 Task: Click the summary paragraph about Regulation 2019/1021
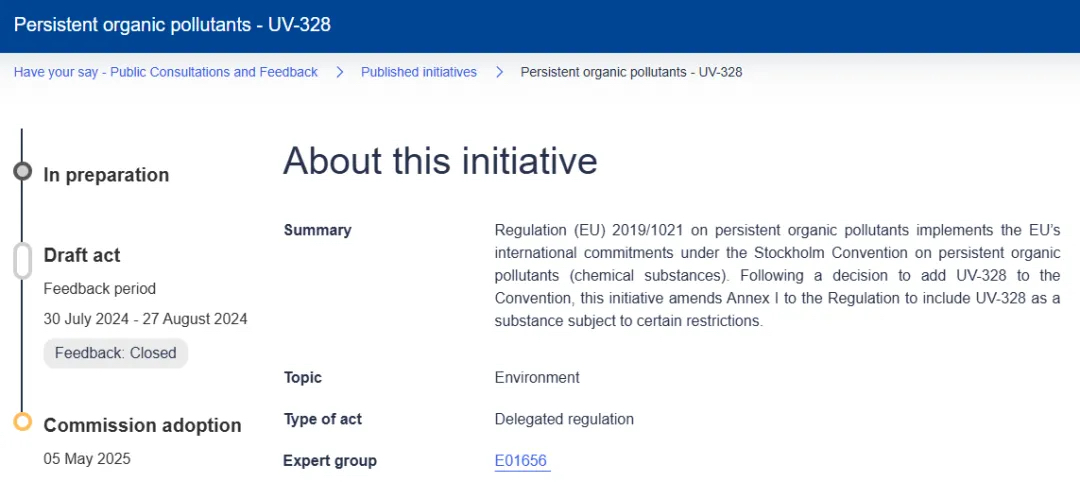[777, 276]
